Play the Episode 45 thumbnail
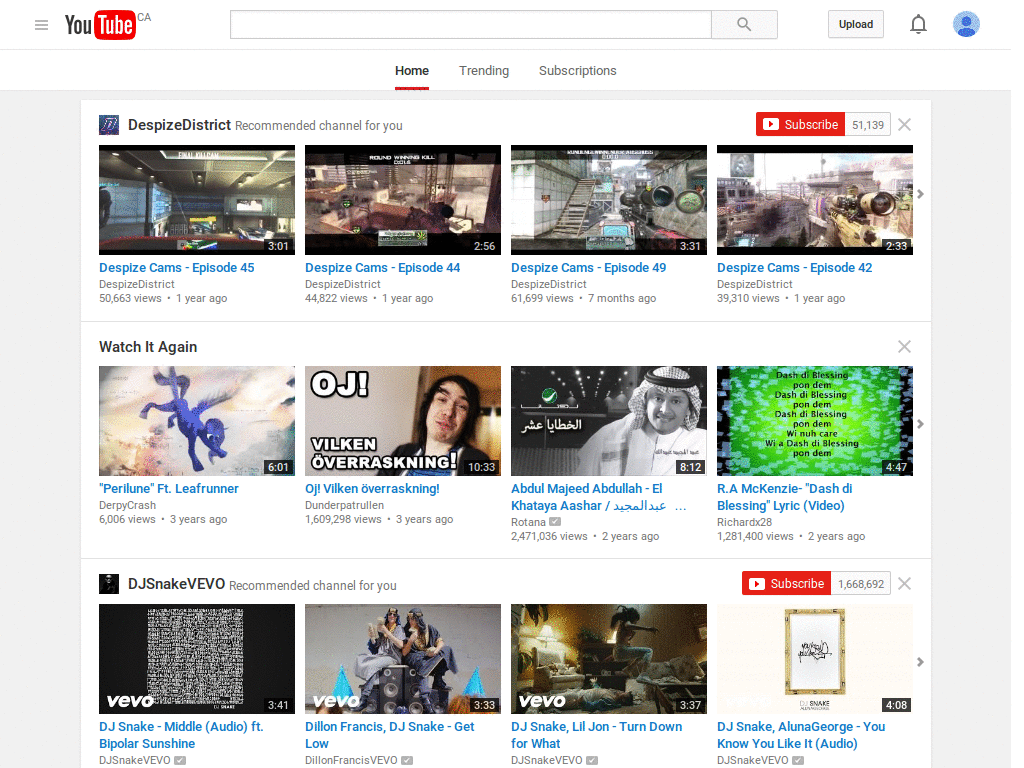The width and height of the screenshot is (1024, 768). (x=197, y=200)
